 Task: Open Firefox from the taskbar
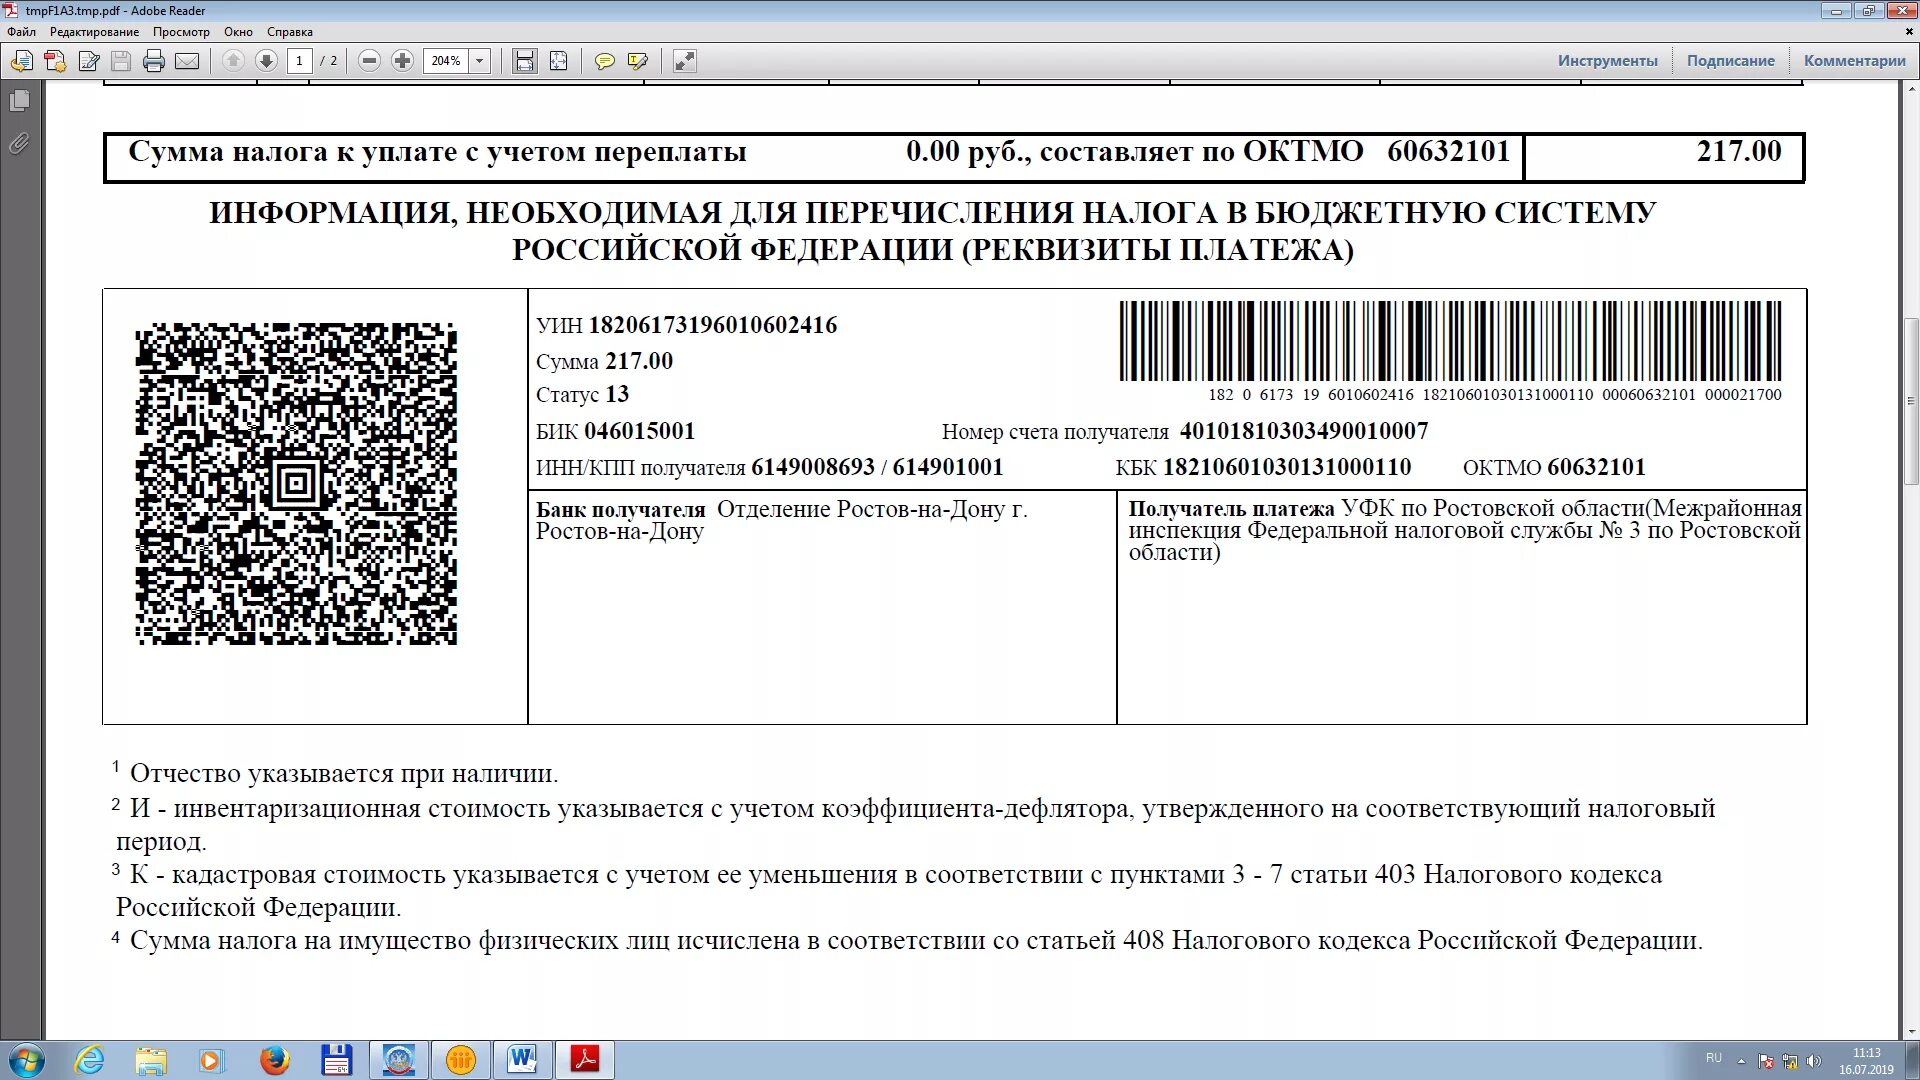click(x=274, y=1060)
